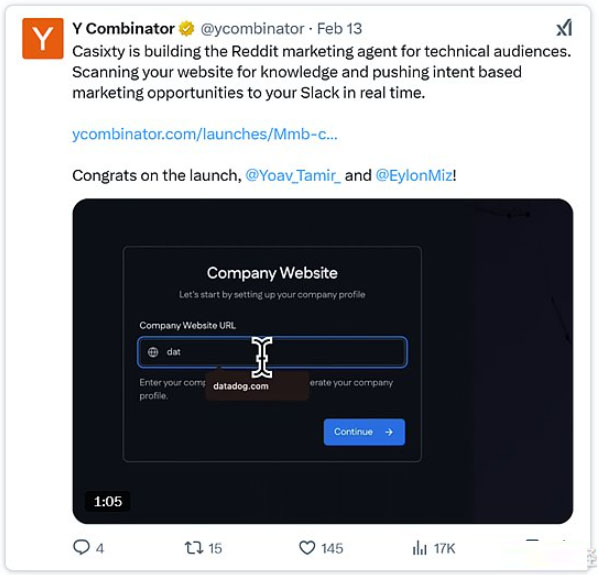Open the ycombinator.com/launches link
This screenshot has height=575, width=599.
point(205,134)
